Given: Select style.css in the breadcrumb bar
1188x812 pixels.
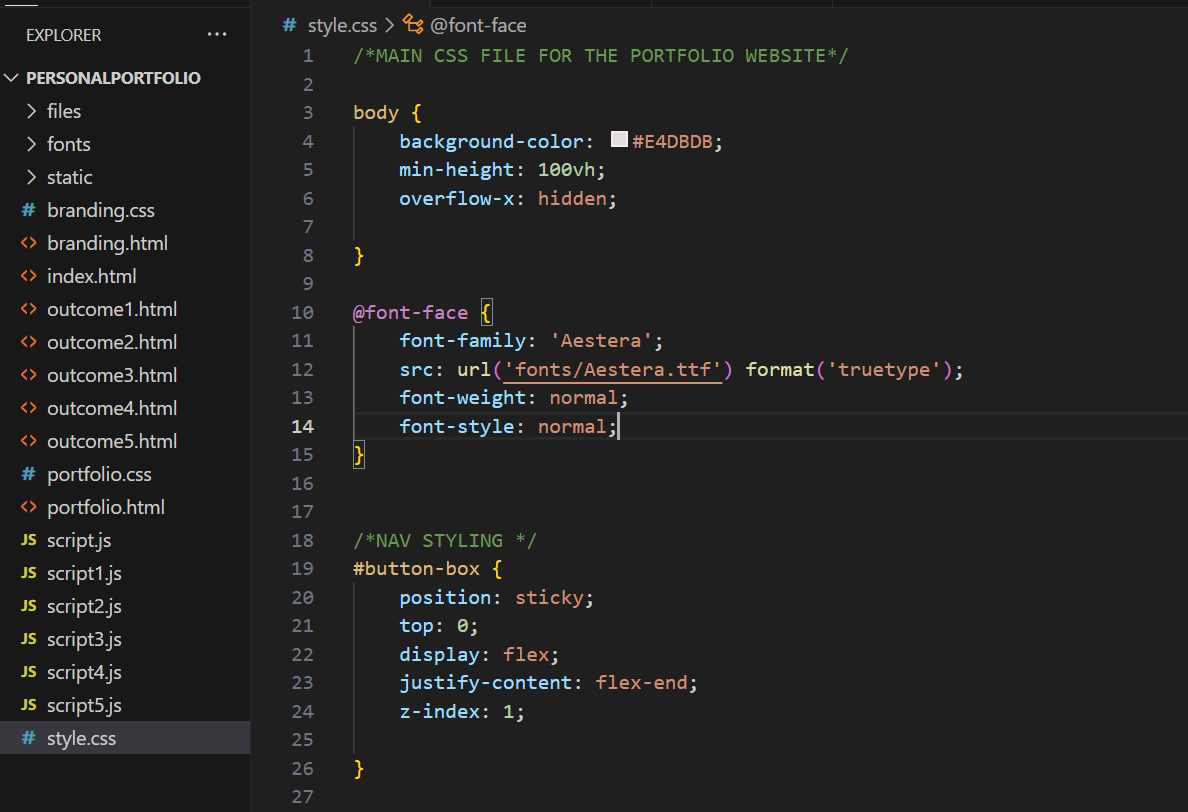Looking at the screenshot, I should (x=340, y=25).
